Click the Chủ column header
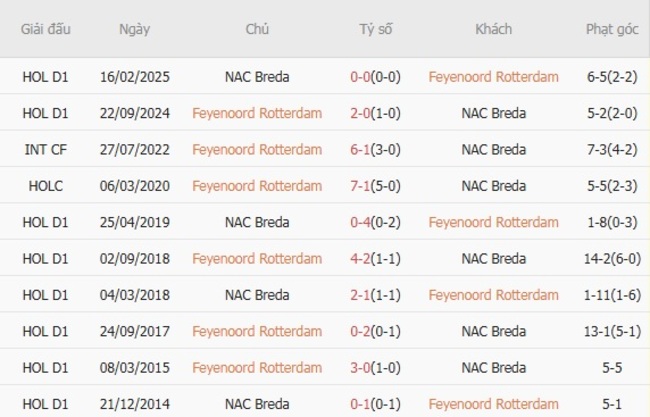650x417 pixels. coord(257,29)
